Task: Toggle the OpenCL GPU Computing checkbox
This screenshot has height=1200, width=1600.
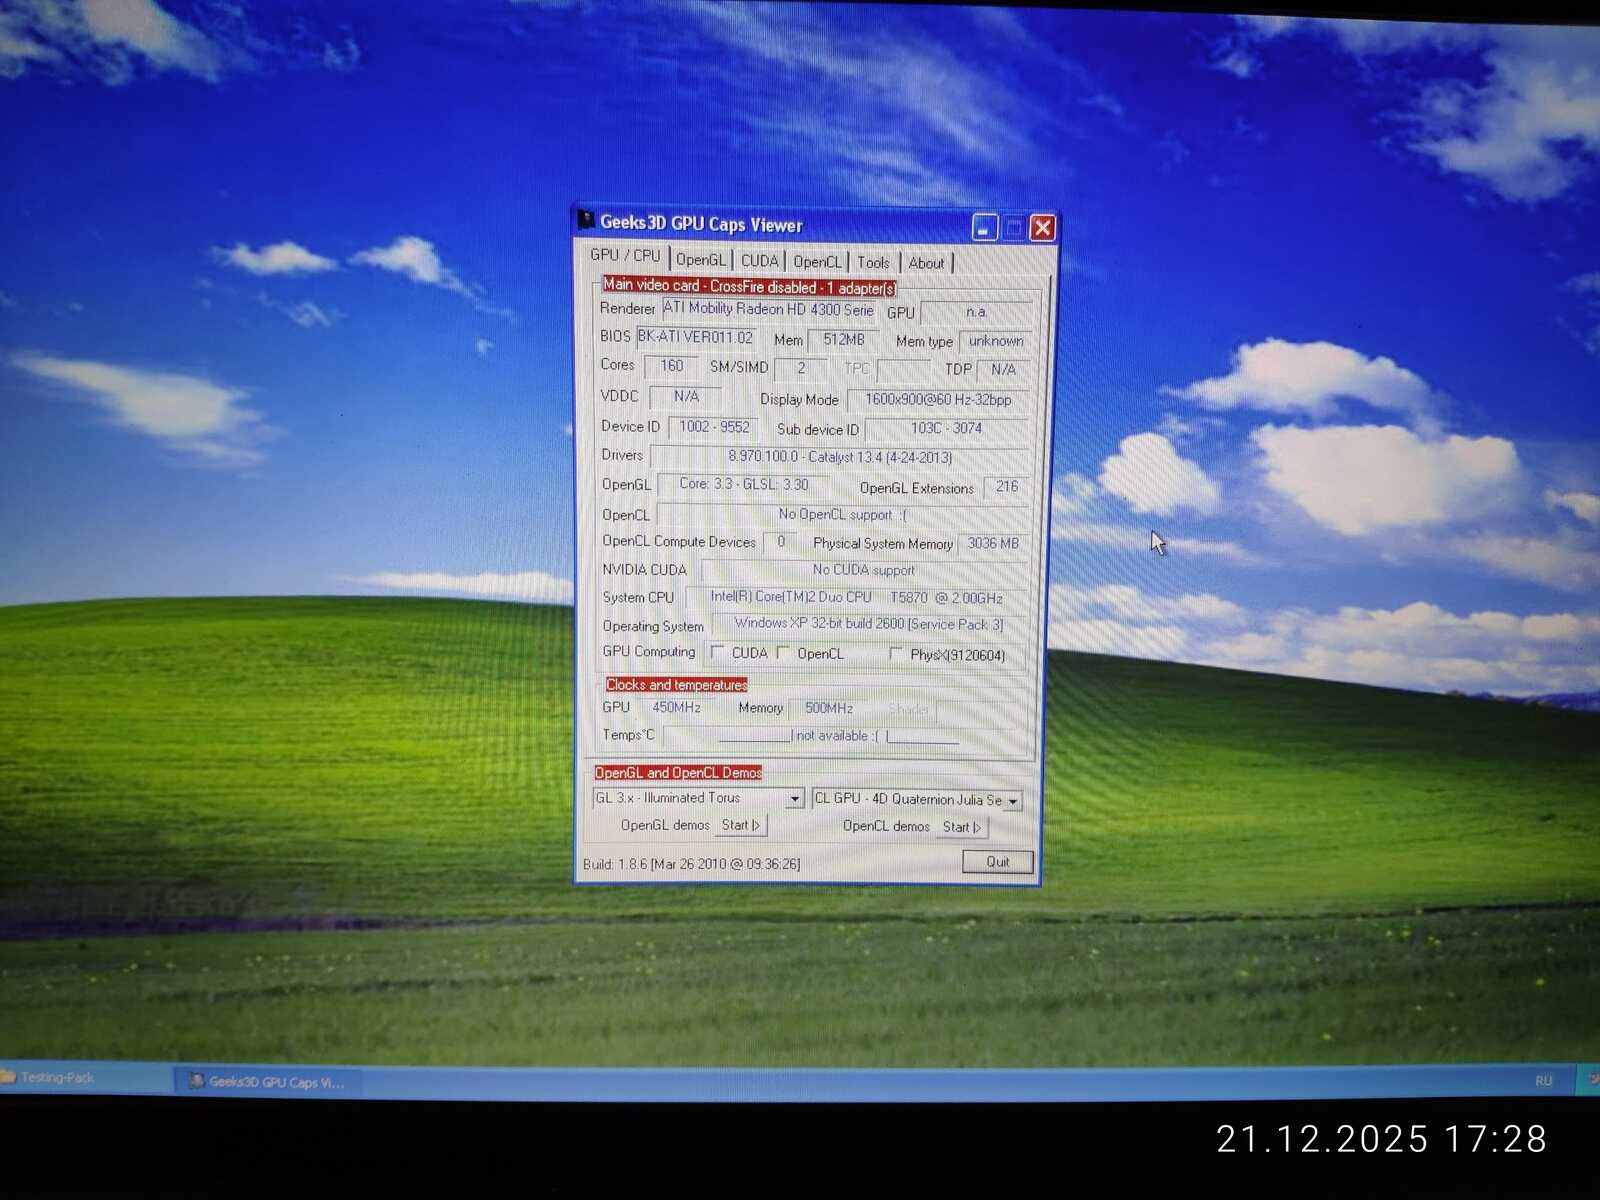Action: pos(783,653)
